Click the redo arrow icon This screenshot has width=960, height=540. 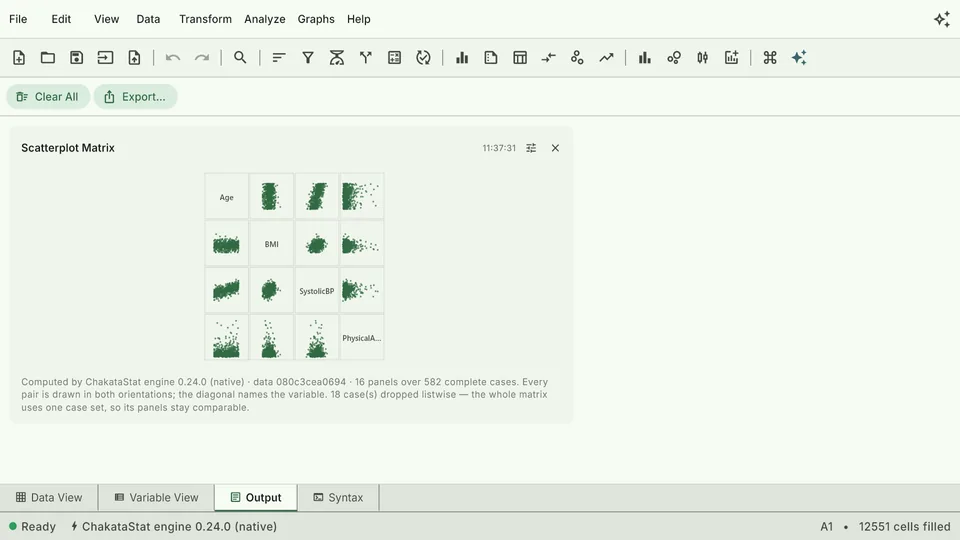(201, 58)
